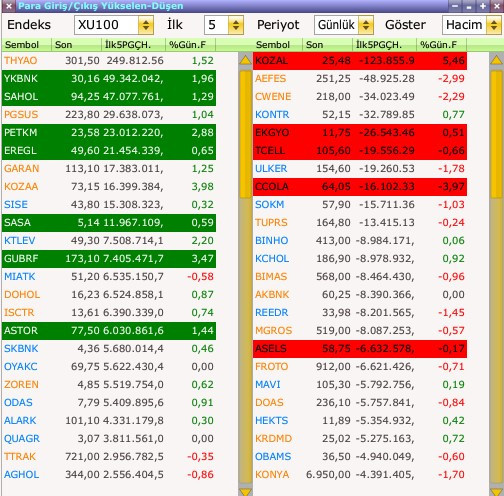Click the right table scroll-down arrow
This screenshot has height=496, width=504.
click(496, 491)
